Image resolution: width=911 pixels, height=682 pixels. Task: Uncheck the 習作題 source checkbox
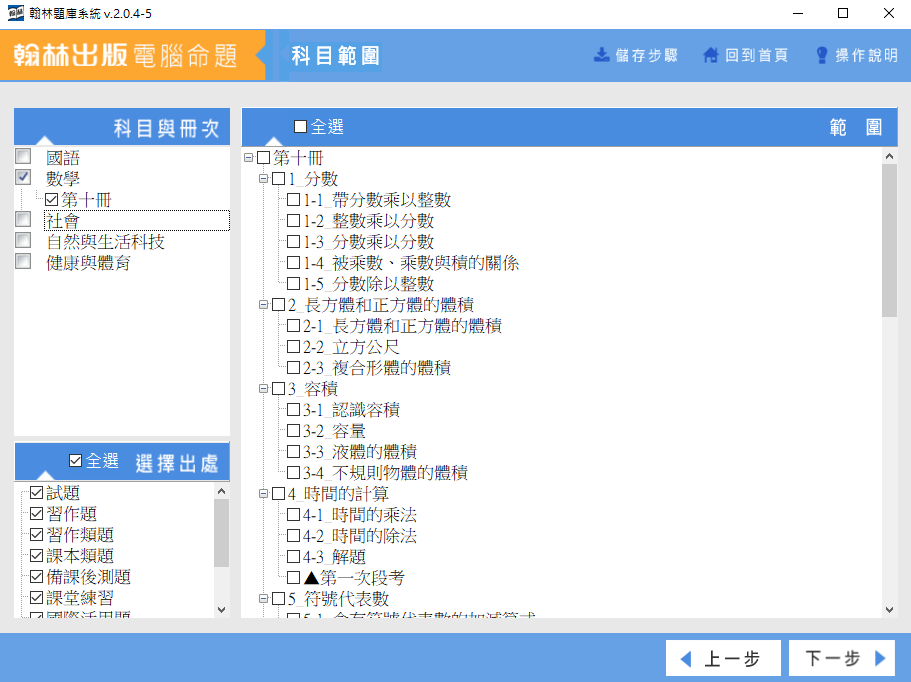pyautogui.click(x=37, y=514)
